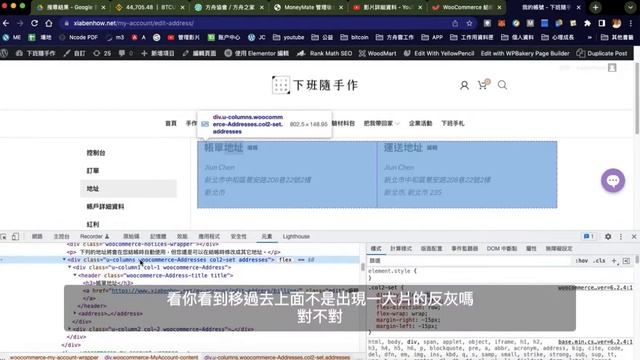Screen dimensions: 640x360
Task: Open the 控制台 account menu item
Action: pyautogui.click(x=96, y=153)
